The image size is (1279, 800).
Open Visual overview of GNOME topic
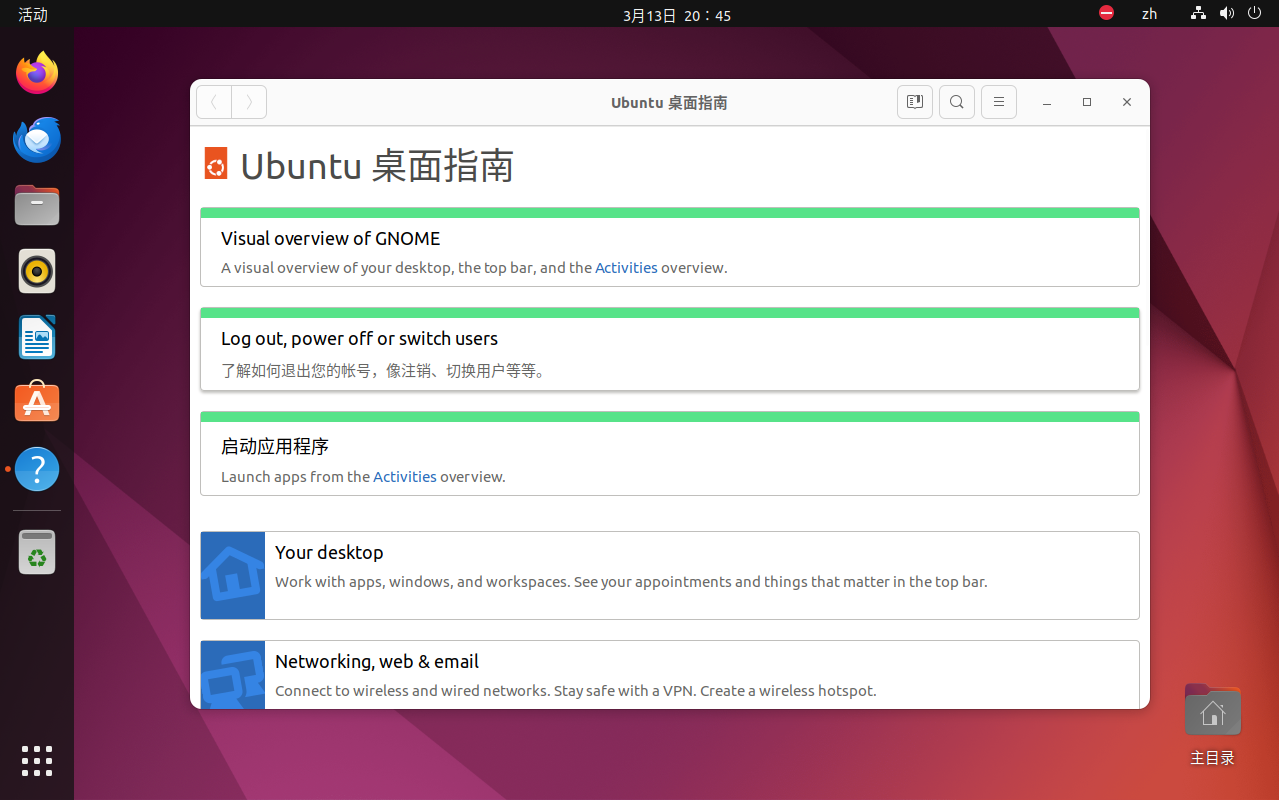point(330,239)
